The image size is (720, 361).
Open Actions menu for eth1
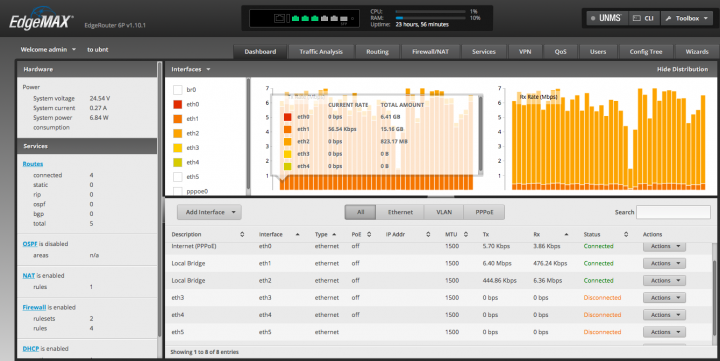click(x=664, y=264)
